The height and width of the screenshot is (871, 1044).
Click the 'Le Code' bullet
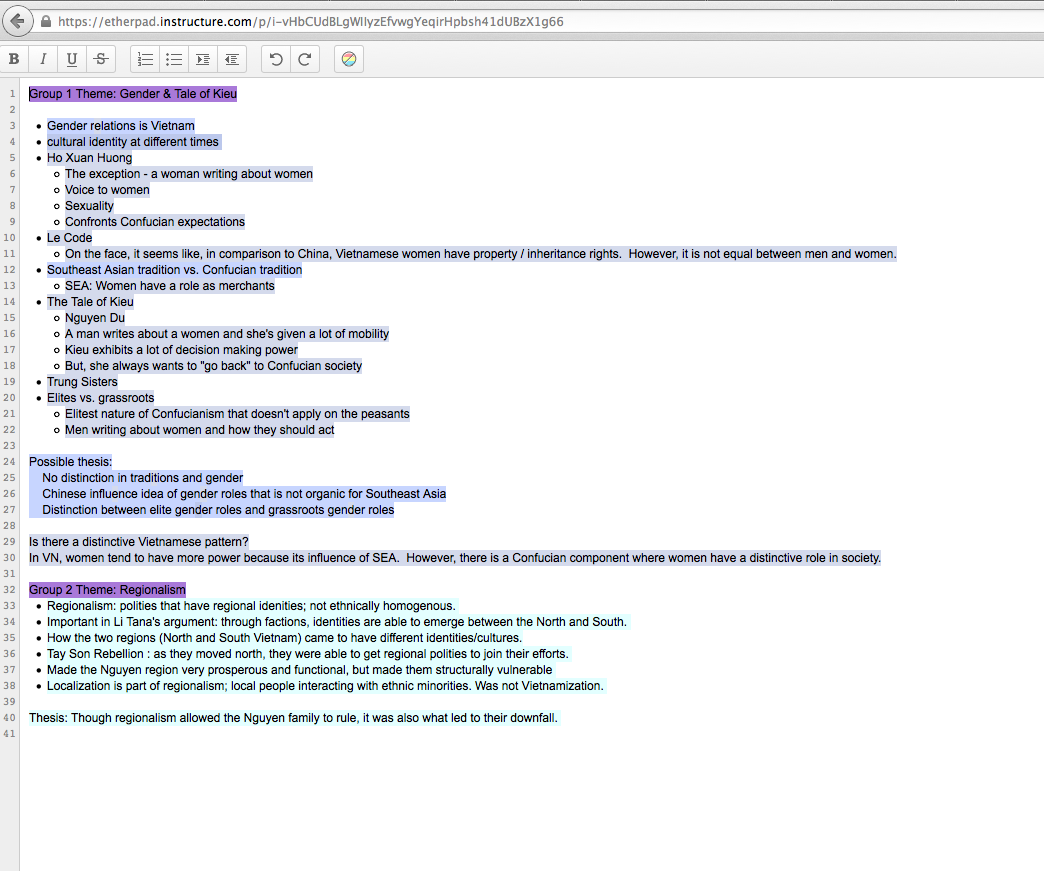(x=69, y=238)
